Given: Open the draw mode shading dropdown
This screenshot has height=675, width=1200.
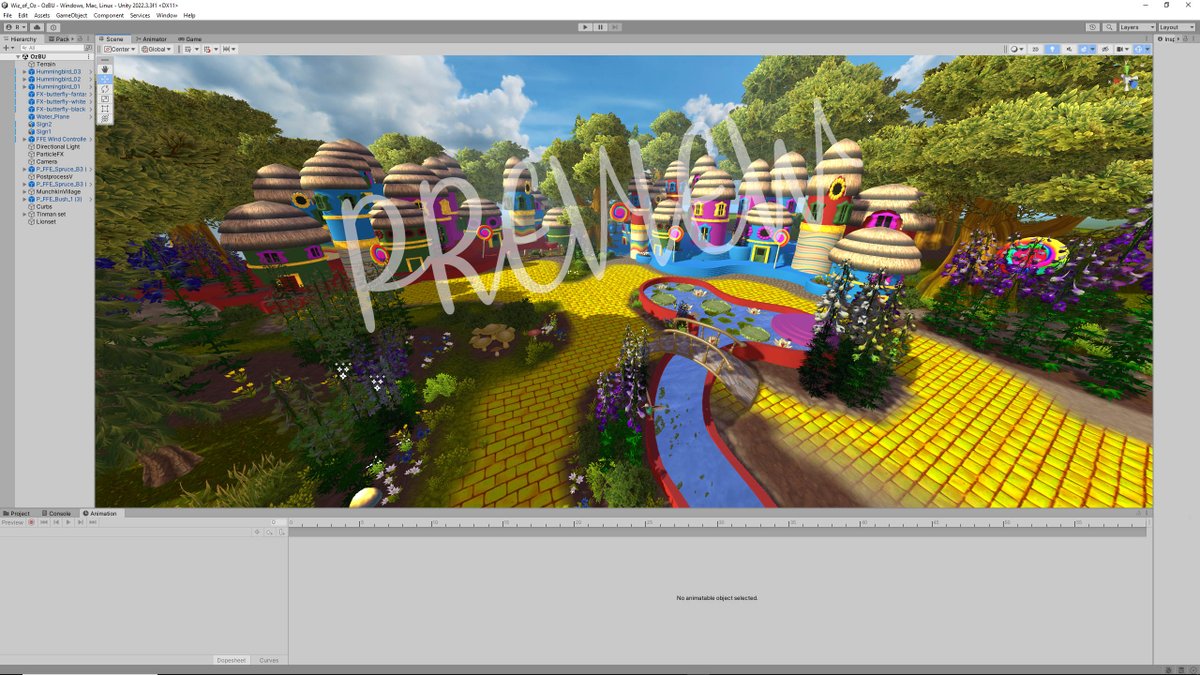Looking at the screenshot, I should (x=1017, y=49).
